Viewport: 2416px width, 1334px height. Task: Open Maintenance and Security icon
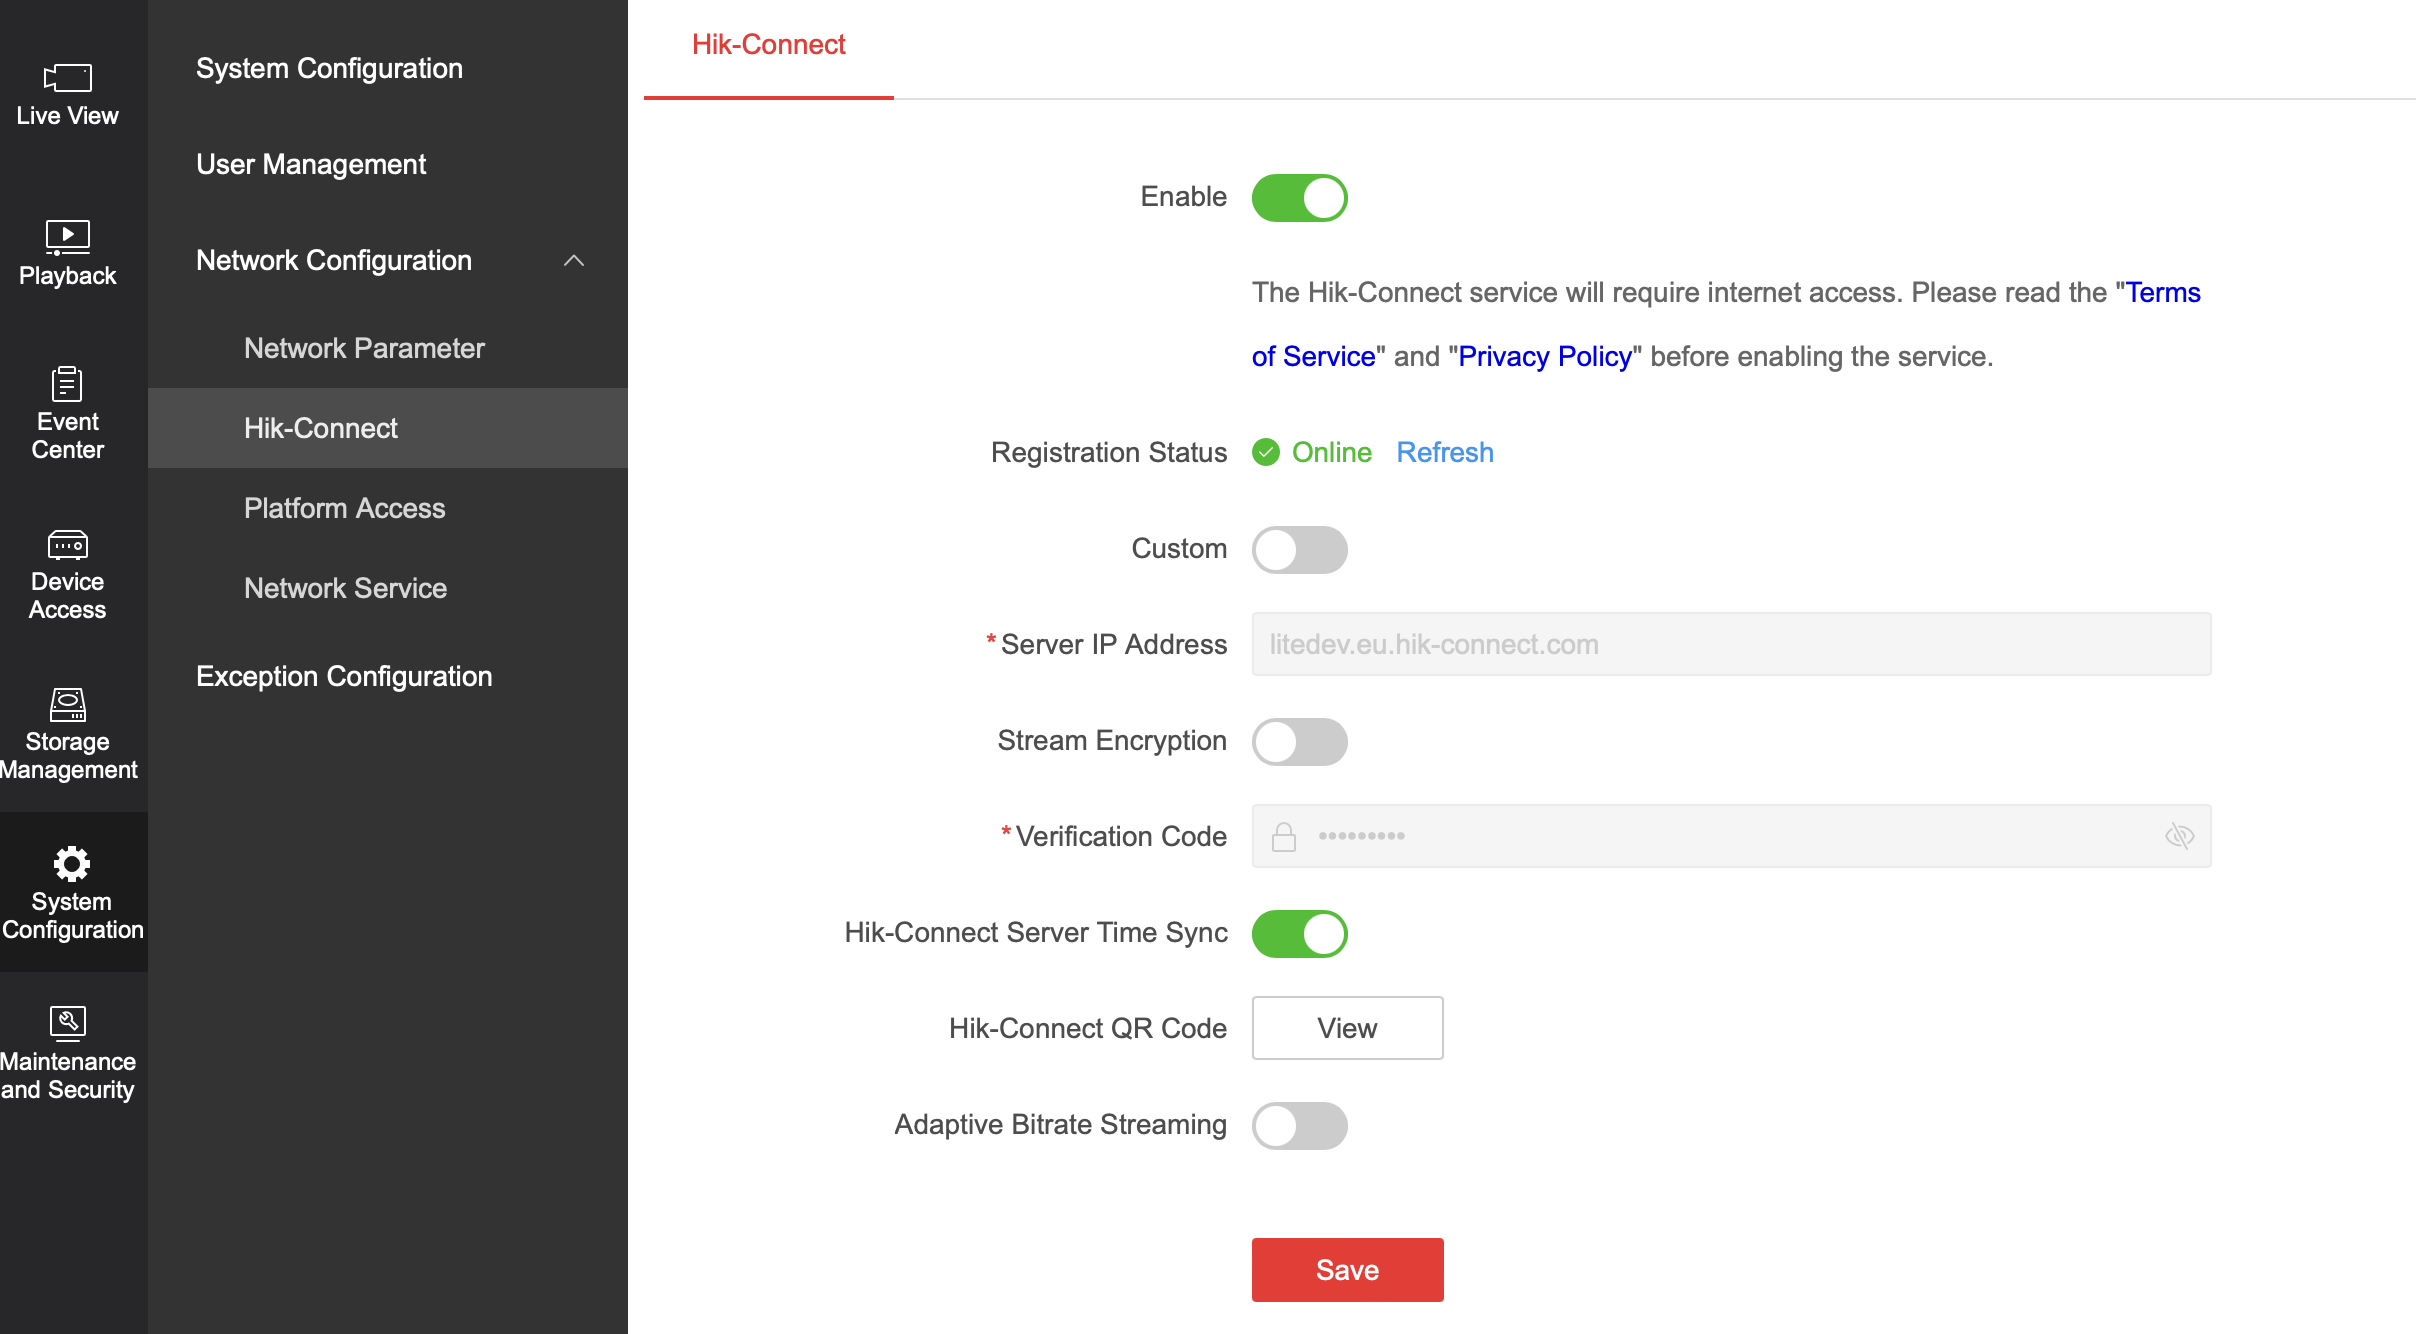[x=68, y=1023]
